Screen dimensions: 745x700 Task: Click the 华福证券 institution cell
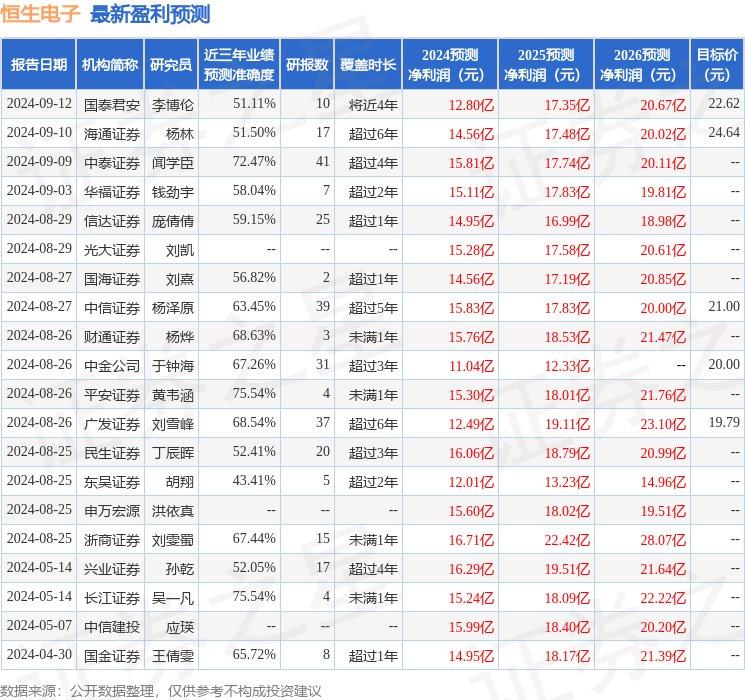coord(112,192)
